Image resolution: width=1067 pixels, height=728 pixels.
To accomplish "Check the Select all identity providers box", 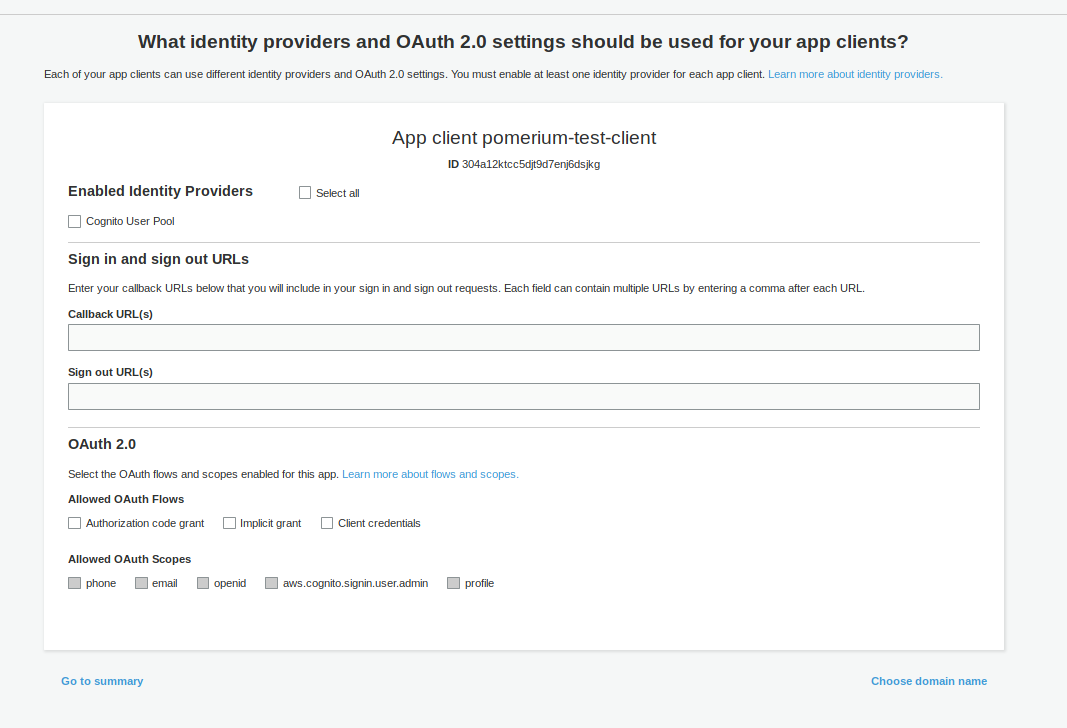I will [x=305, y=192].
